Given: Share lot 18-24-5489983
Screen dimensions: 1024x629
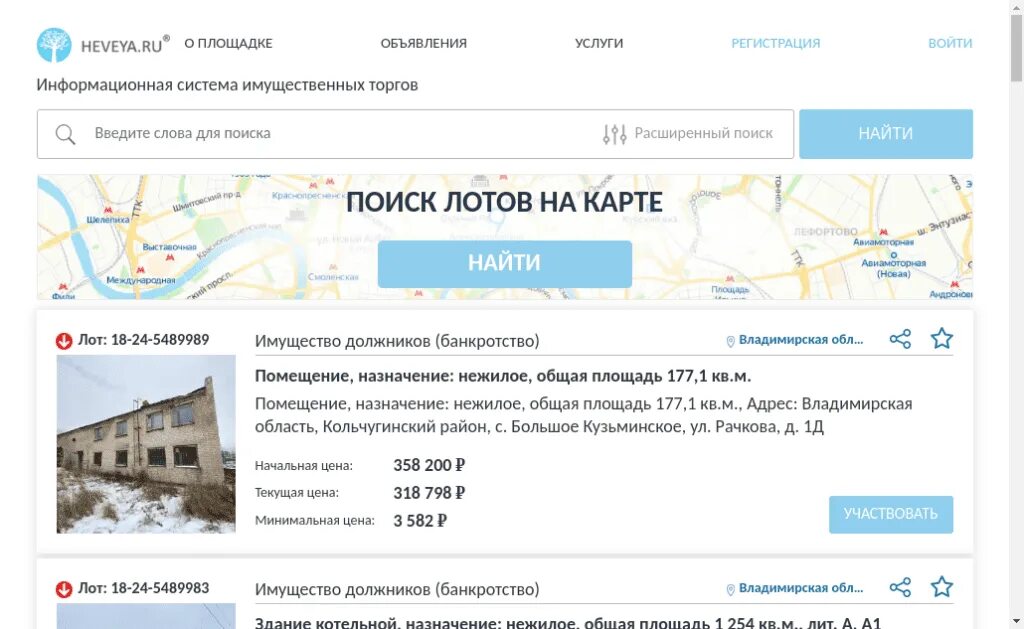Looking at the screenshot, I should 901,587.
